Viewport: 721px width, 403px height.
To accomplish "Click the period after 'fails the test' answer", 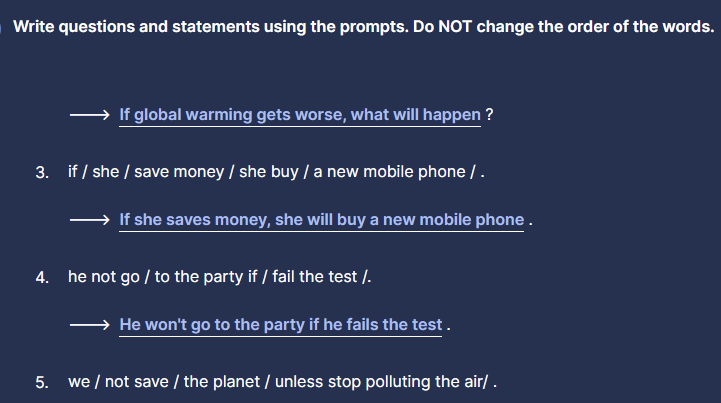I will tap(448, 326).
